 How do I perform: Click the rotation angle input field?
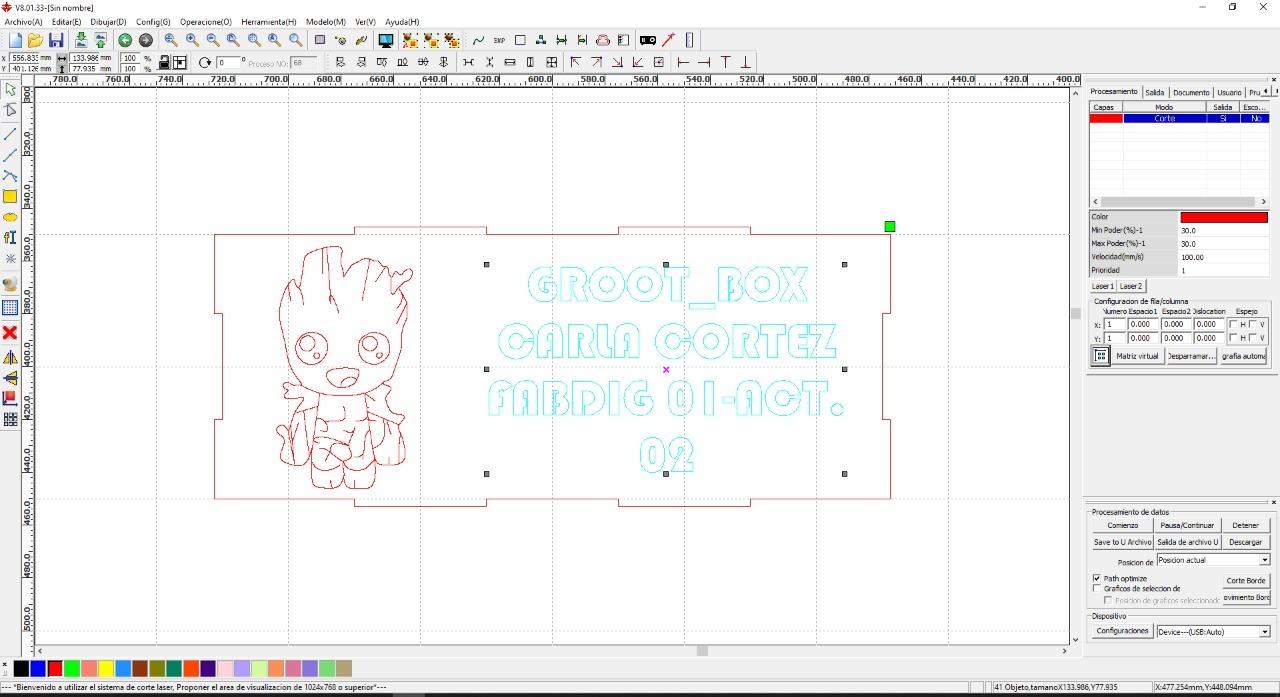pyautogui.click(x=230, y=62)
